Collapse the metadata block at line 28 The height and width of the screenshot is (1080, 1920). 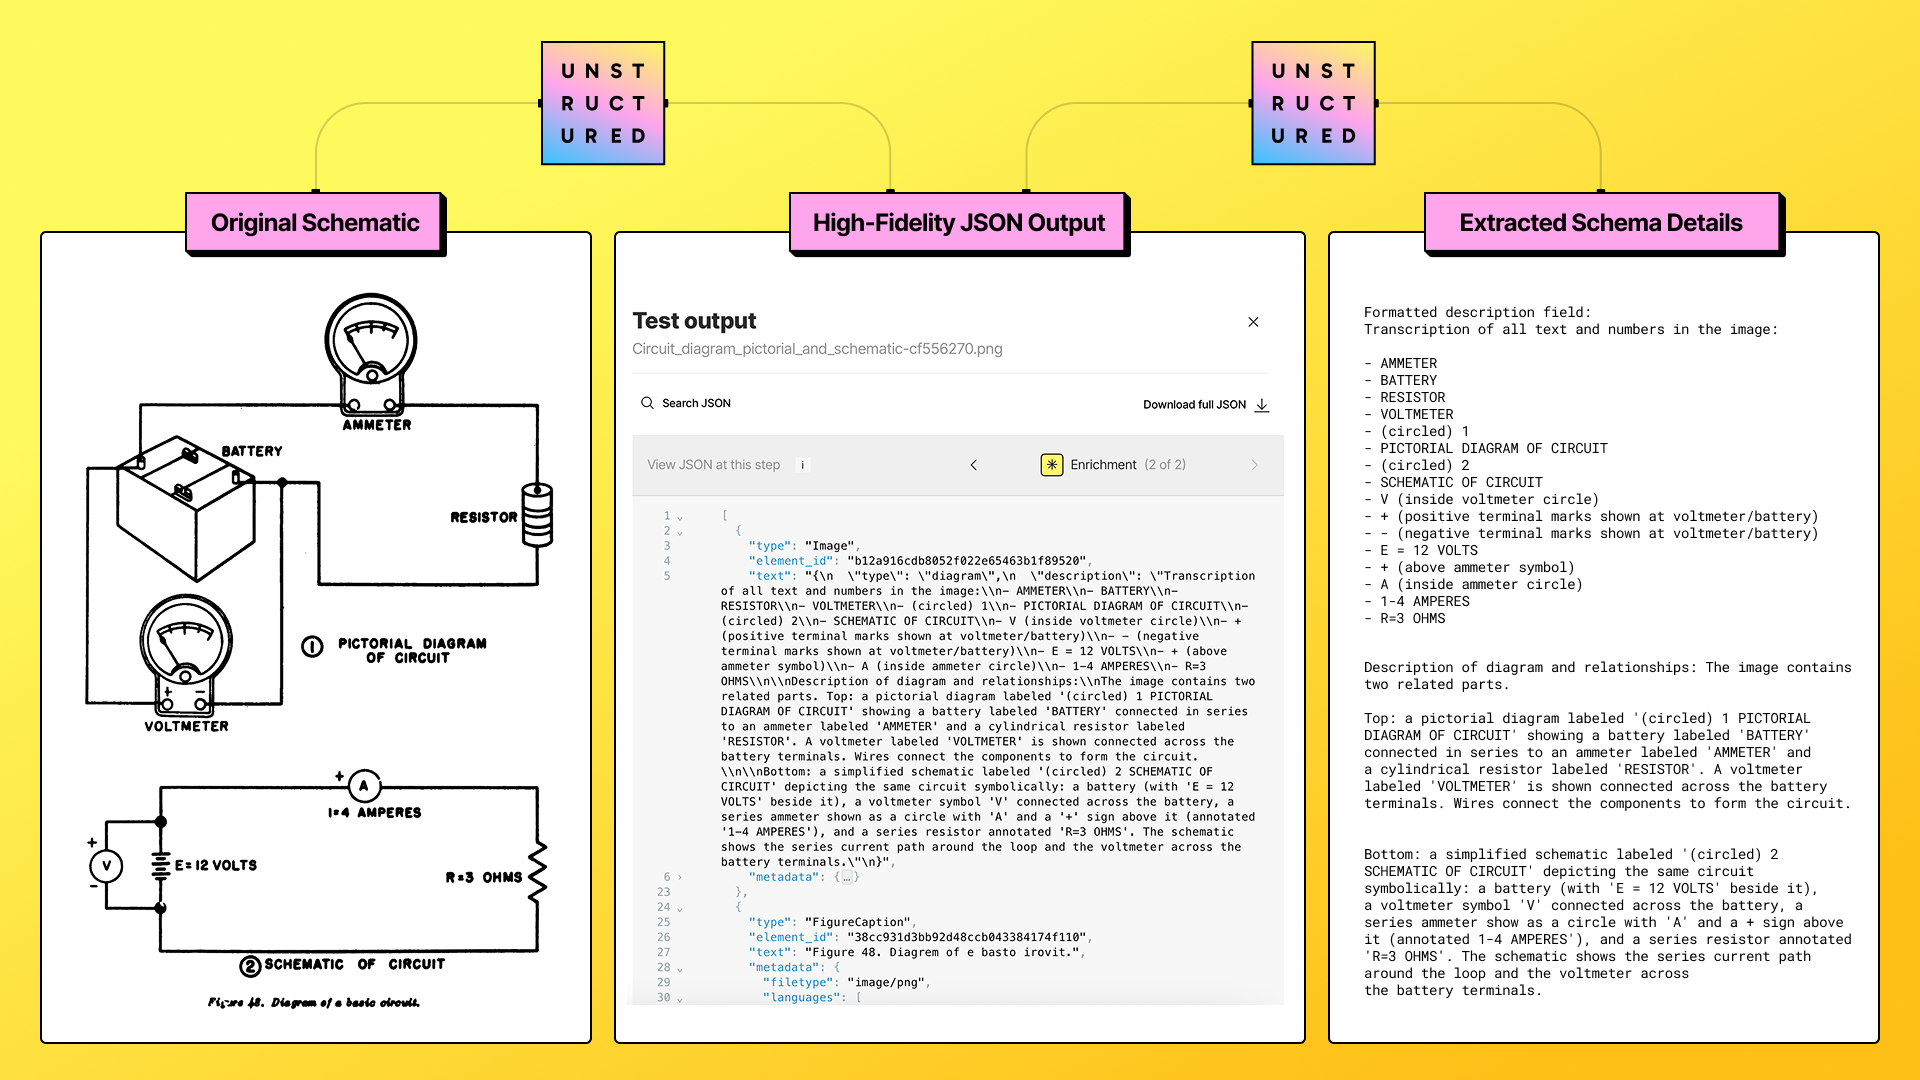pyautogui.click(x=680, y=968)
